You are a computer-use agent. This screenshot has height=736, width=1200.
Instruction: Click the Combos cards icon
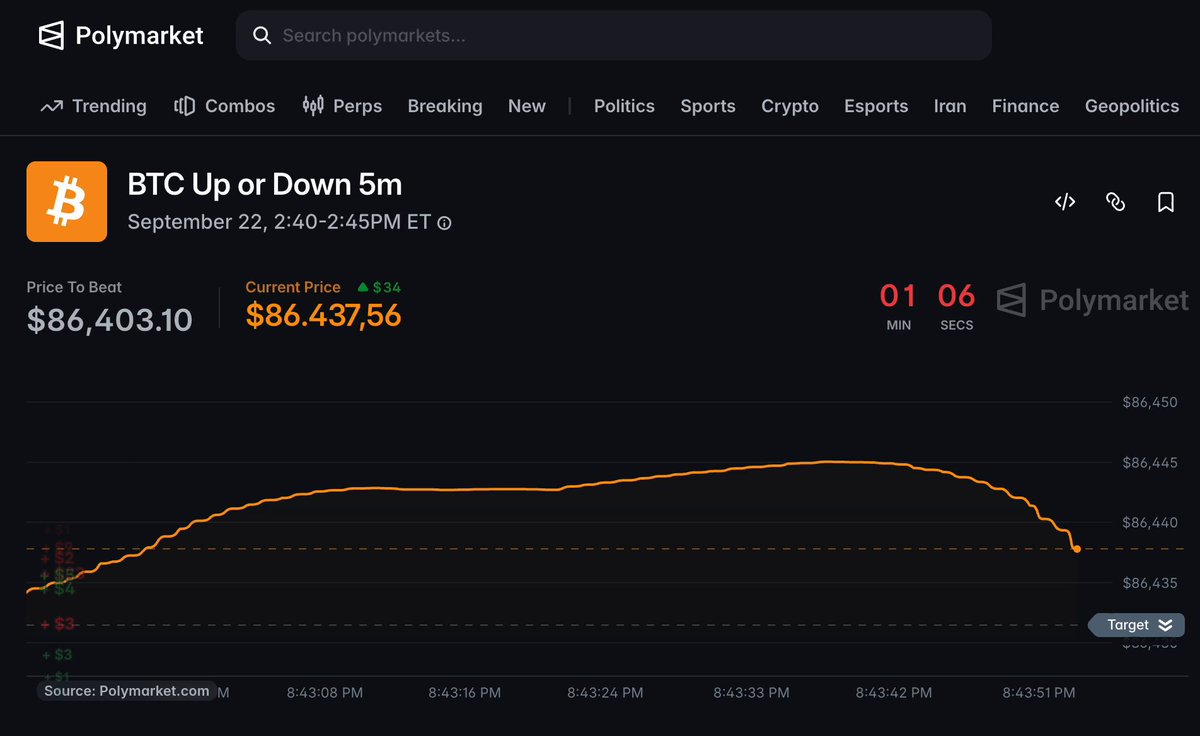coord(184,106)
